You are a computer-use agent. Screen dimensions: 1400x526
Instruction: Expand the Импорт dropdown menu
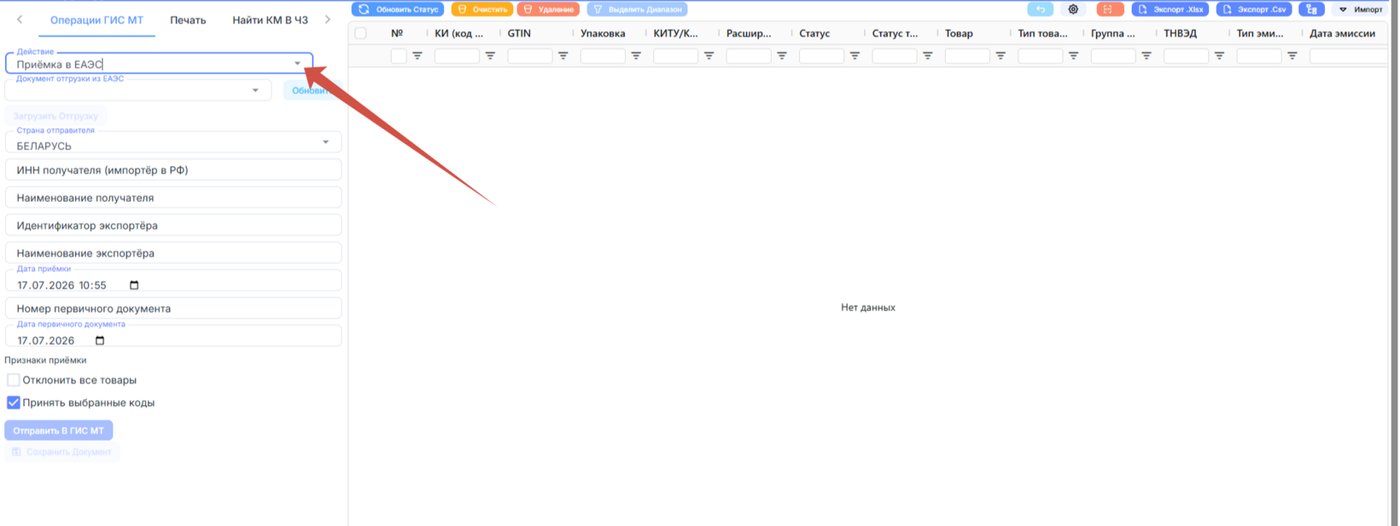coord(1362,9)
